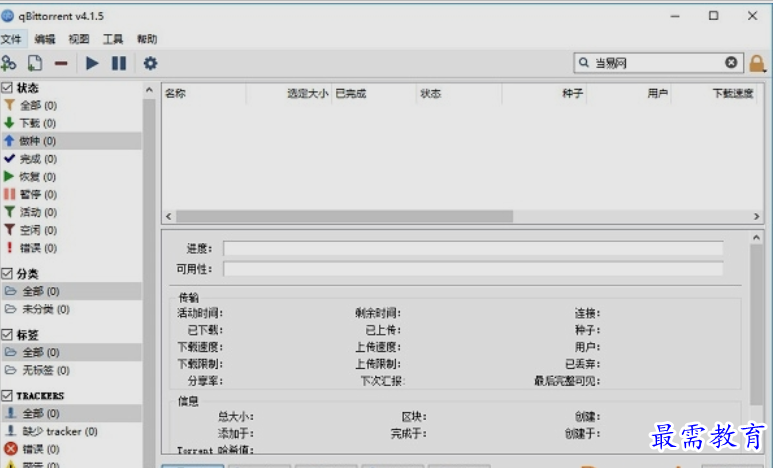
Task: Click details panel scroll up arrow
Action: click(756, 238)
